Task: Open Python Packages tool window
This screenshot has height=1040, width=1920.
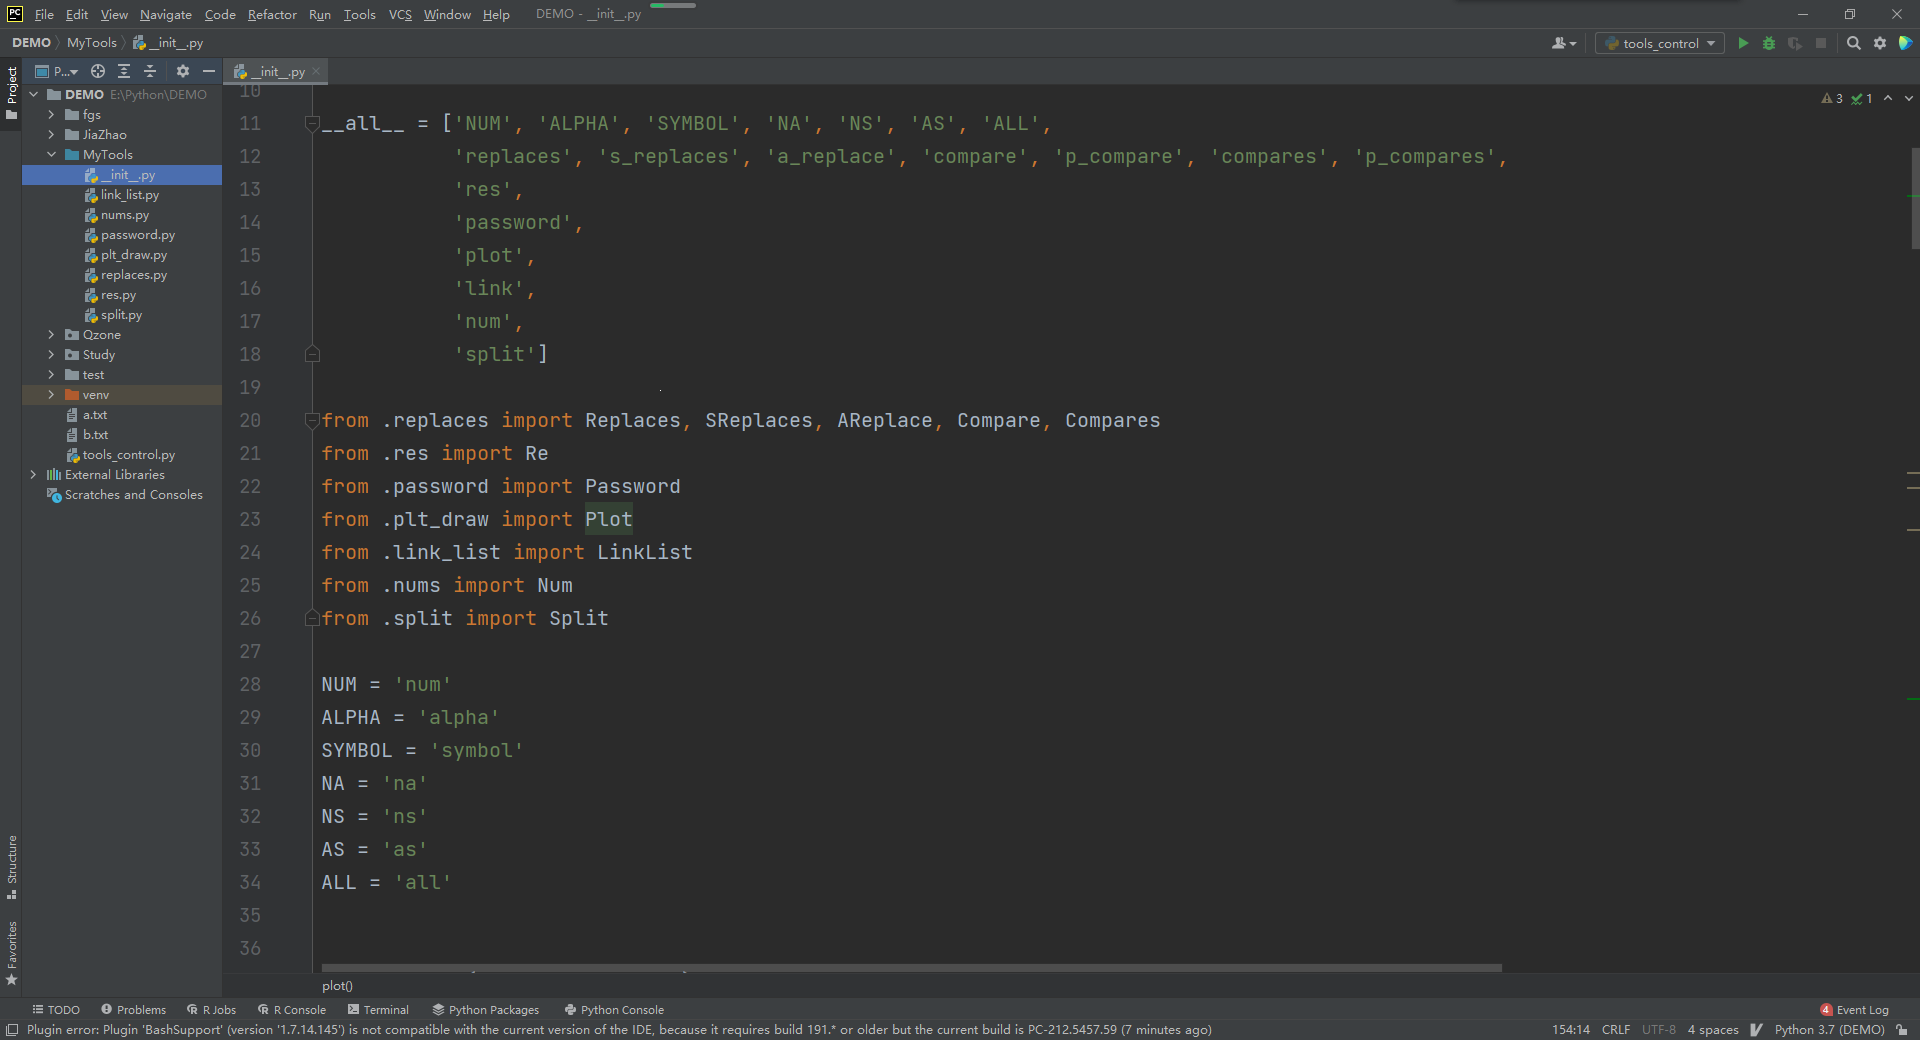Action: pyautogui.click(x=485, y=1010)
